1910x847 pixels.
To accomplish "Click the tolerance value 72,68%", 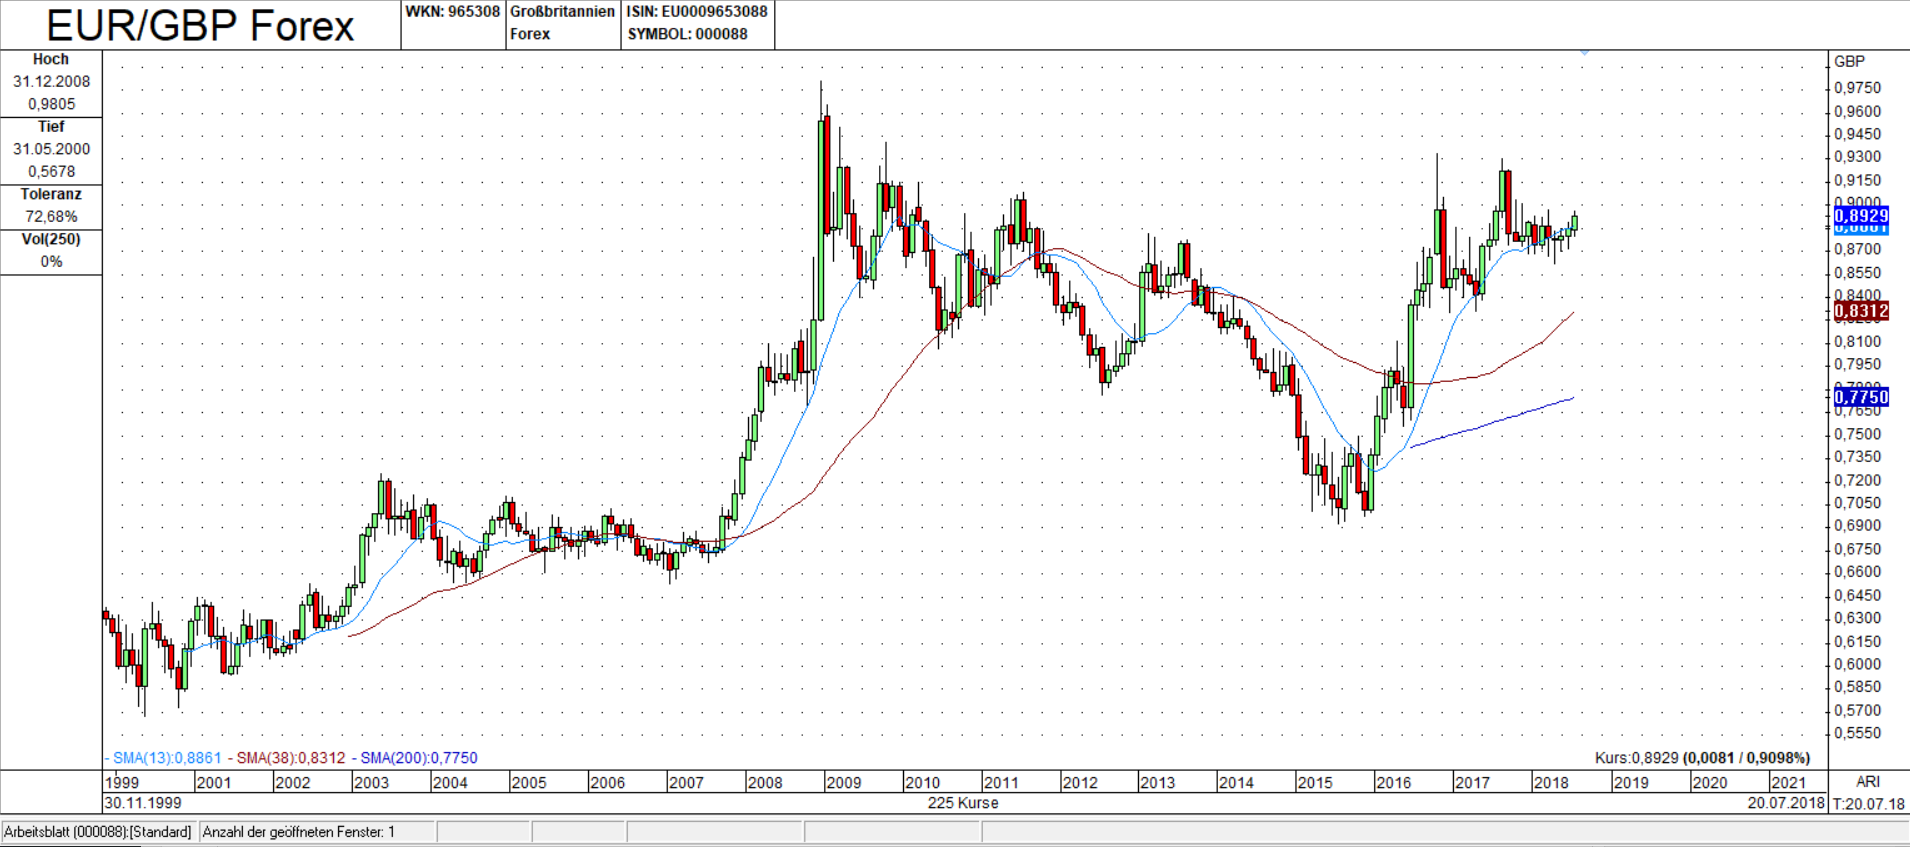I will pos(51,216).
